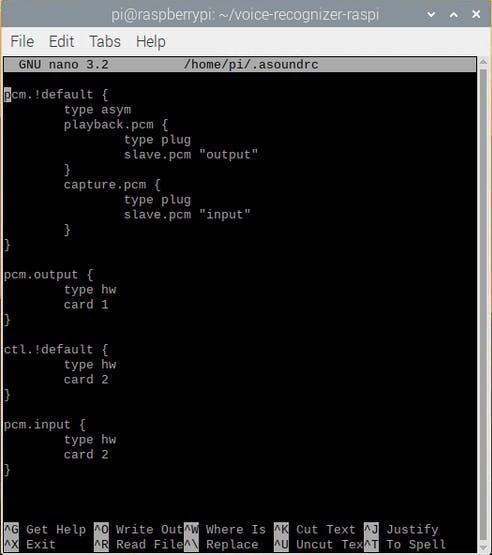The image size is (492, 555).
Task: Click the ^J Justify shortcut
Action: click(401, 530)
